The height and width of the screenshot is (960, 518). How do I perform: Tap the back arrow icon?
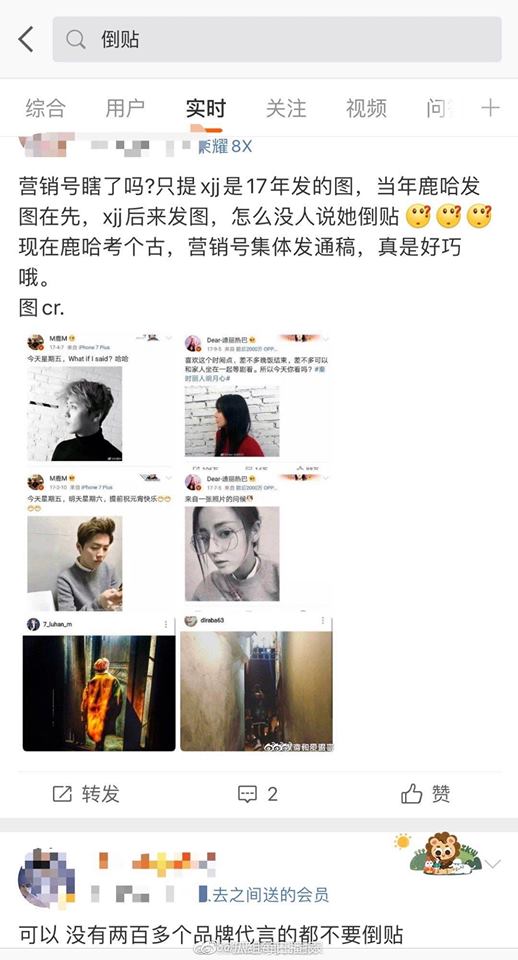pyautogui.click(x=26, y=39)
